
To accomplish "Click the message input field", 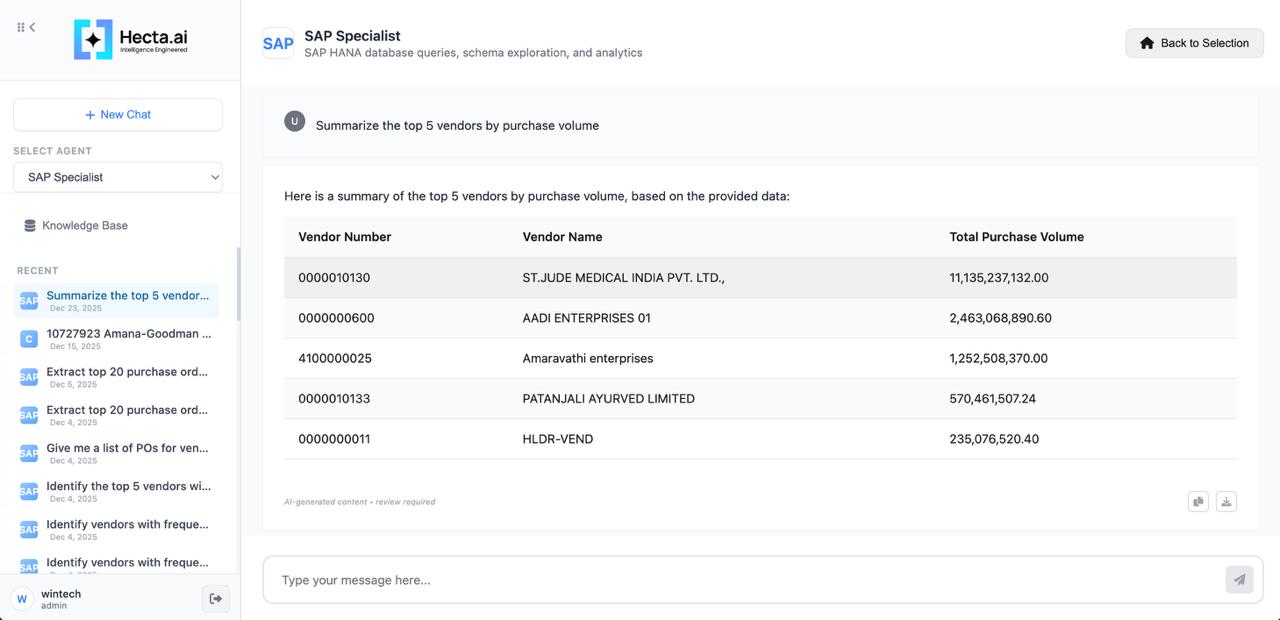I will coord(745,580).
